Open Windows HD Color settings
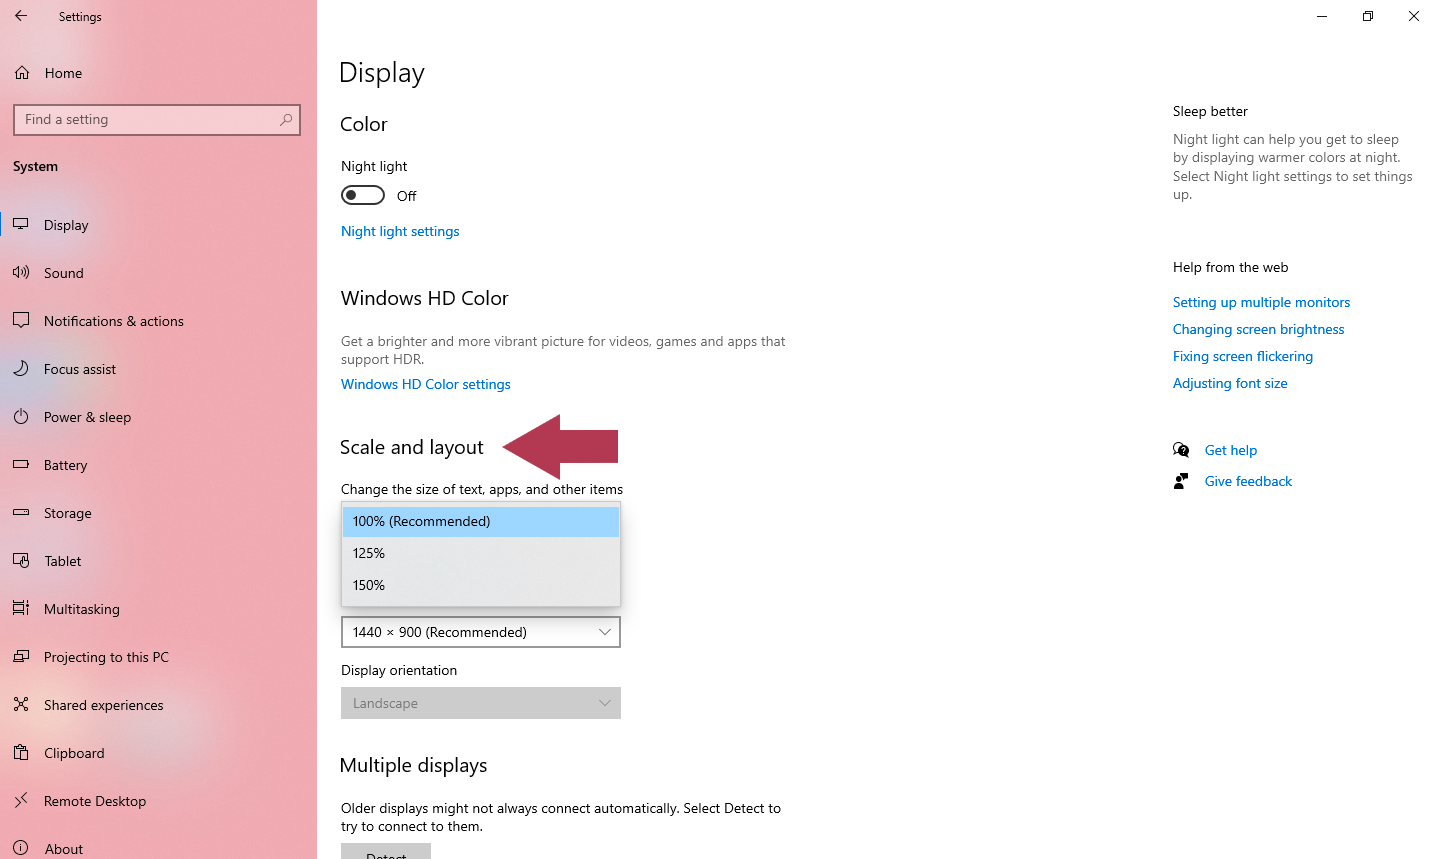 click(x=425, y=384)
